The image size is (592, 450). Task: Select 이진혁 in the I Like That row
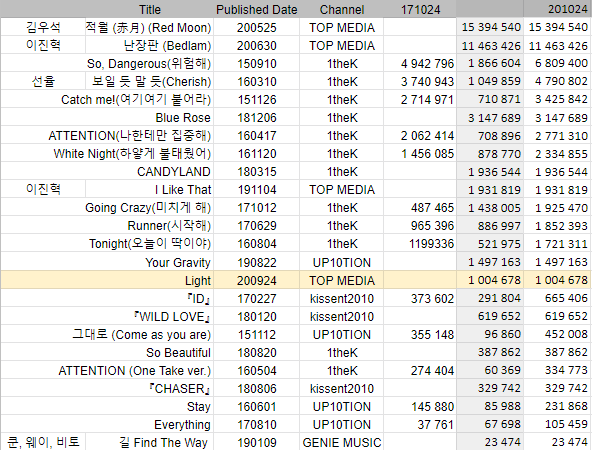[43, 190]
